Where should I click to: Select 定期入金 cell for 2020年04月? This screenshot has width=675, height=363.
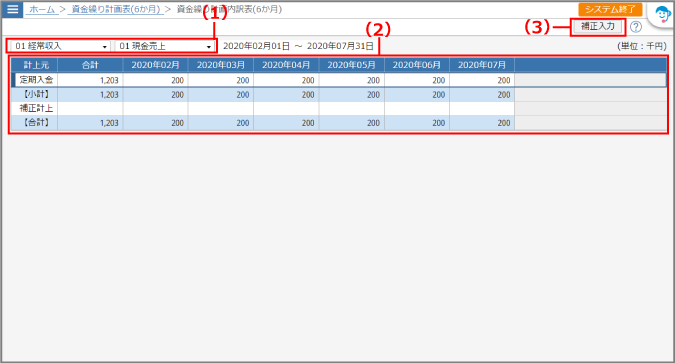pyautogui.click(x=286, y=80)
